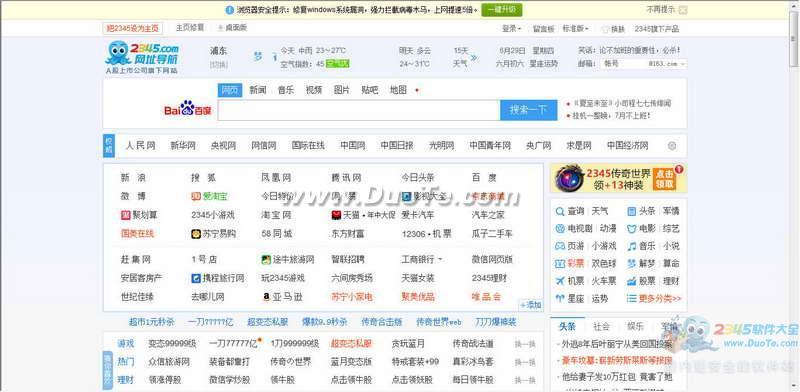Open the 登录 login dropdown

pyautogui.click(x=511, y=29)
